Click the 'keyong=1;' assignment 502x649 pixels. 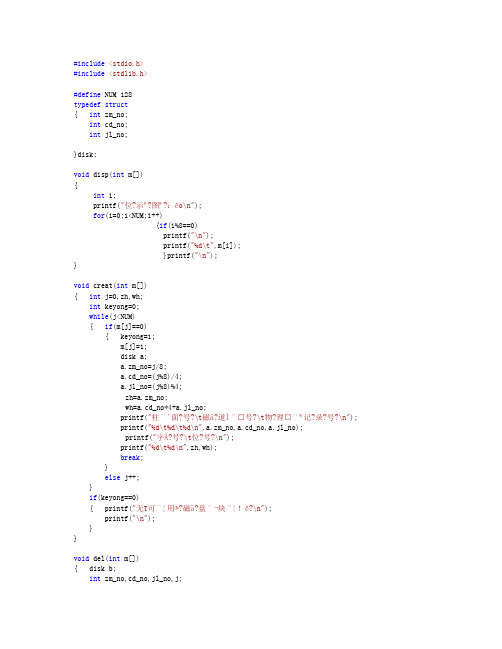[137, 337]
